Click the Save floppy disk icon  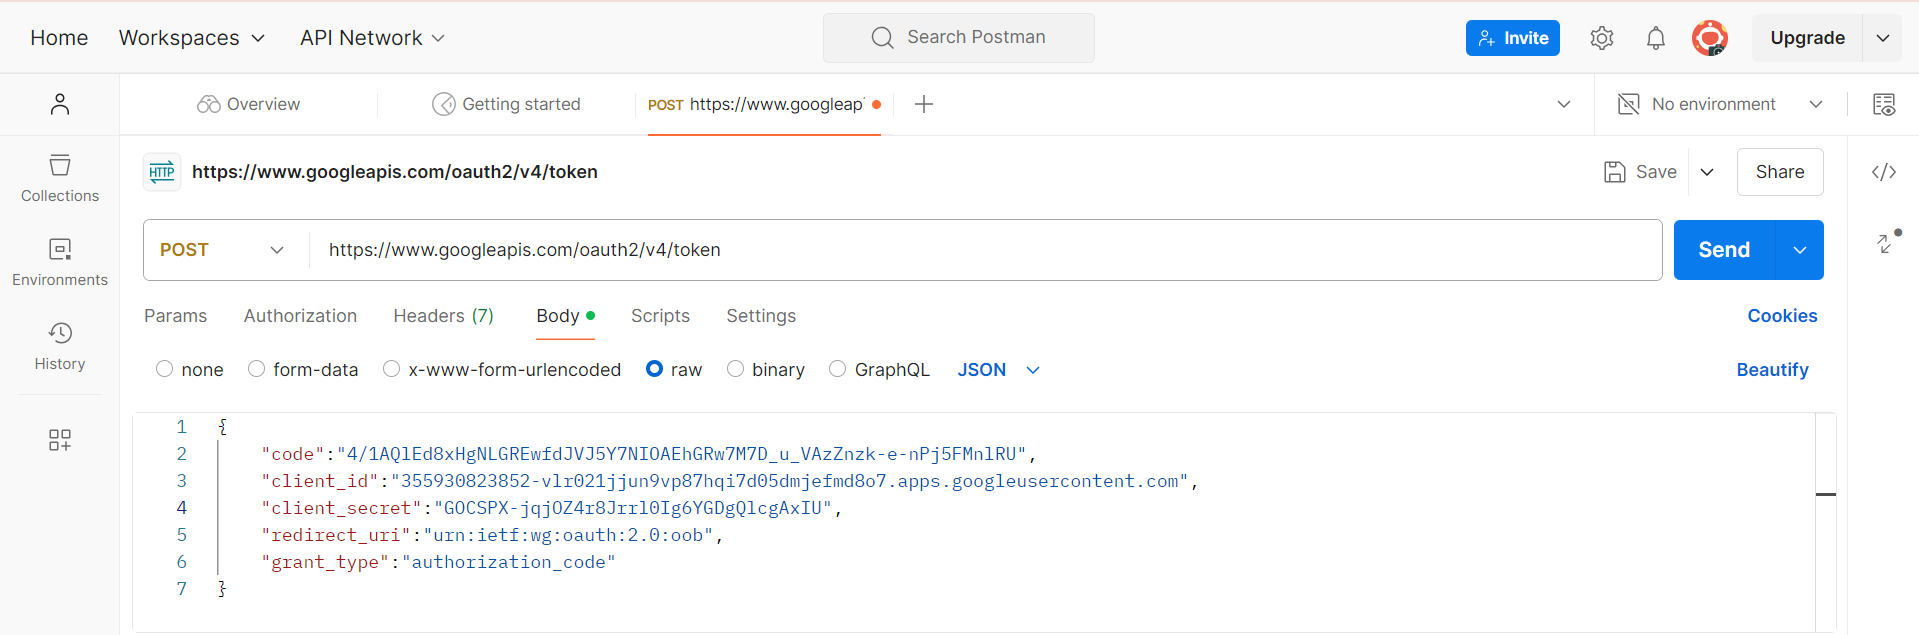point(1614,172)
